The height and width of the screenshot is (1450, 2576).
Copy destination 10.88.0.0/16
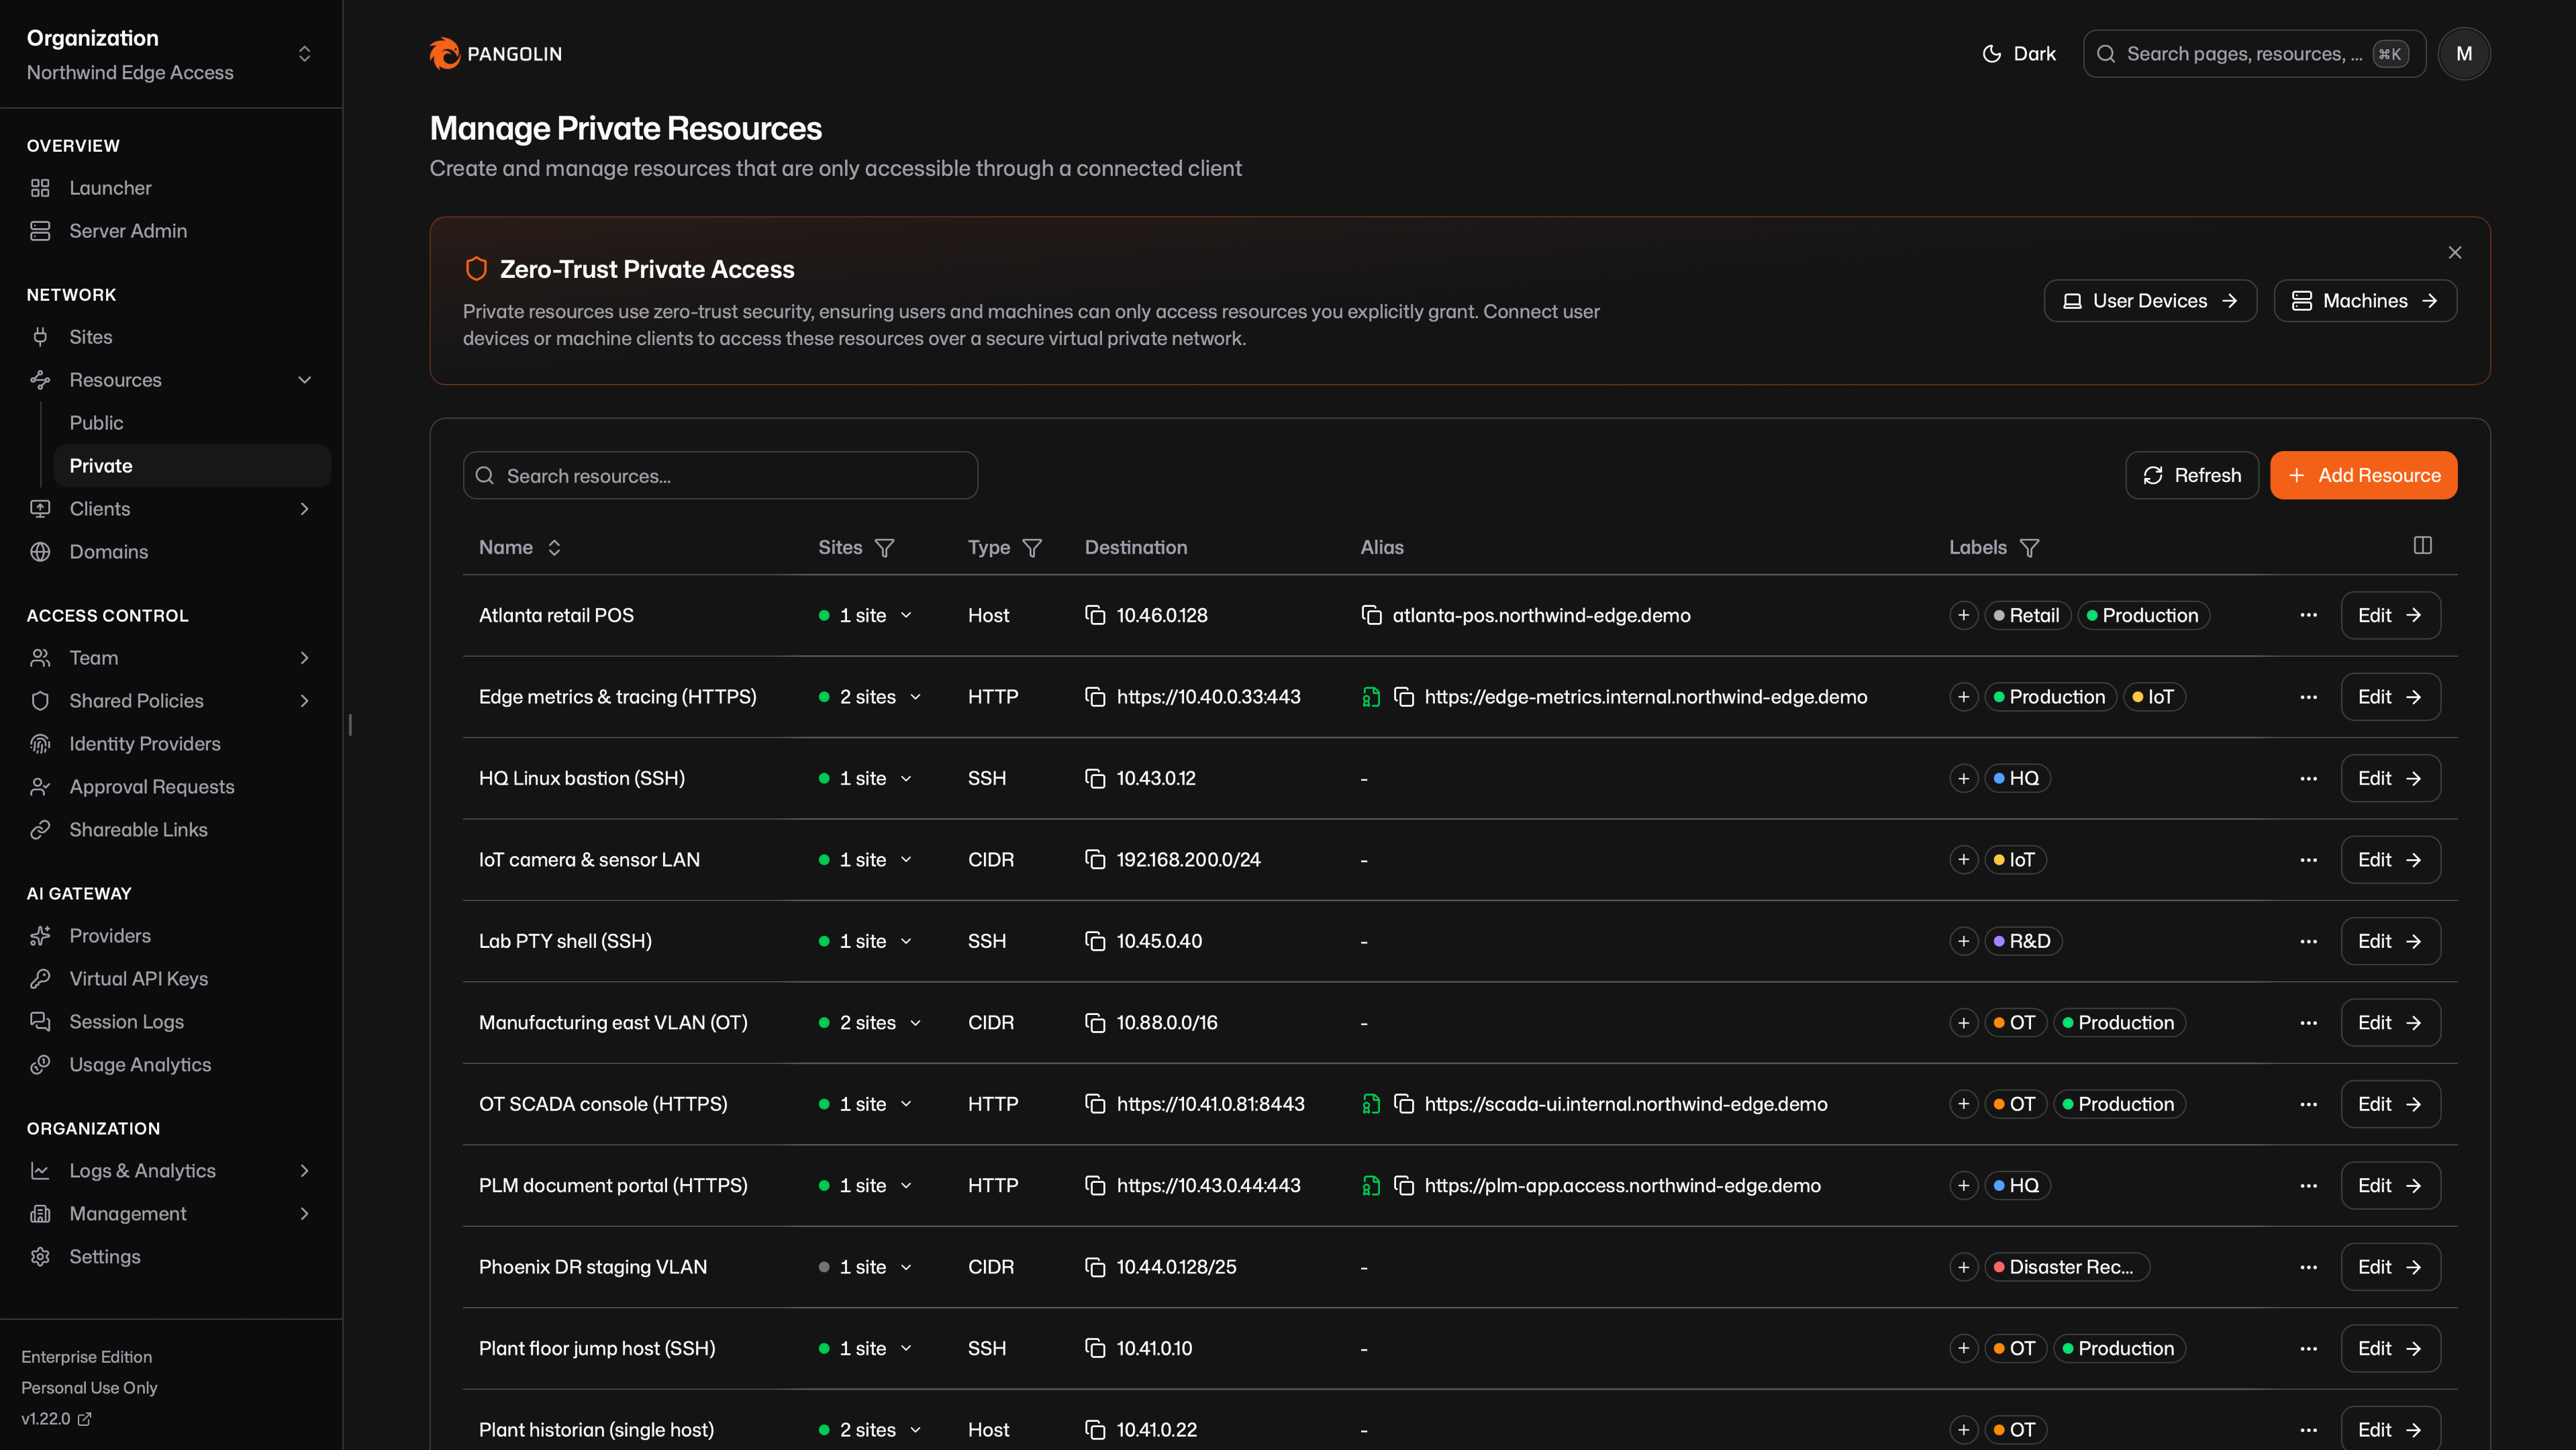(x=1095, y=1023)
